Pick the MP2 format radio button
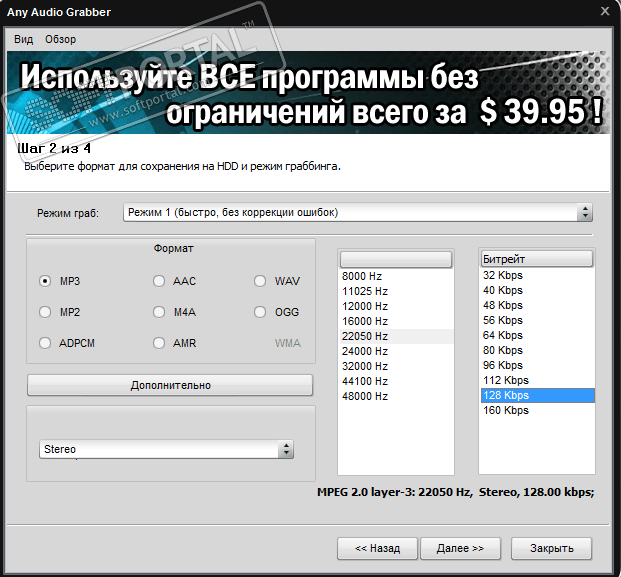 pyautogui.click(x=45, y=312)
